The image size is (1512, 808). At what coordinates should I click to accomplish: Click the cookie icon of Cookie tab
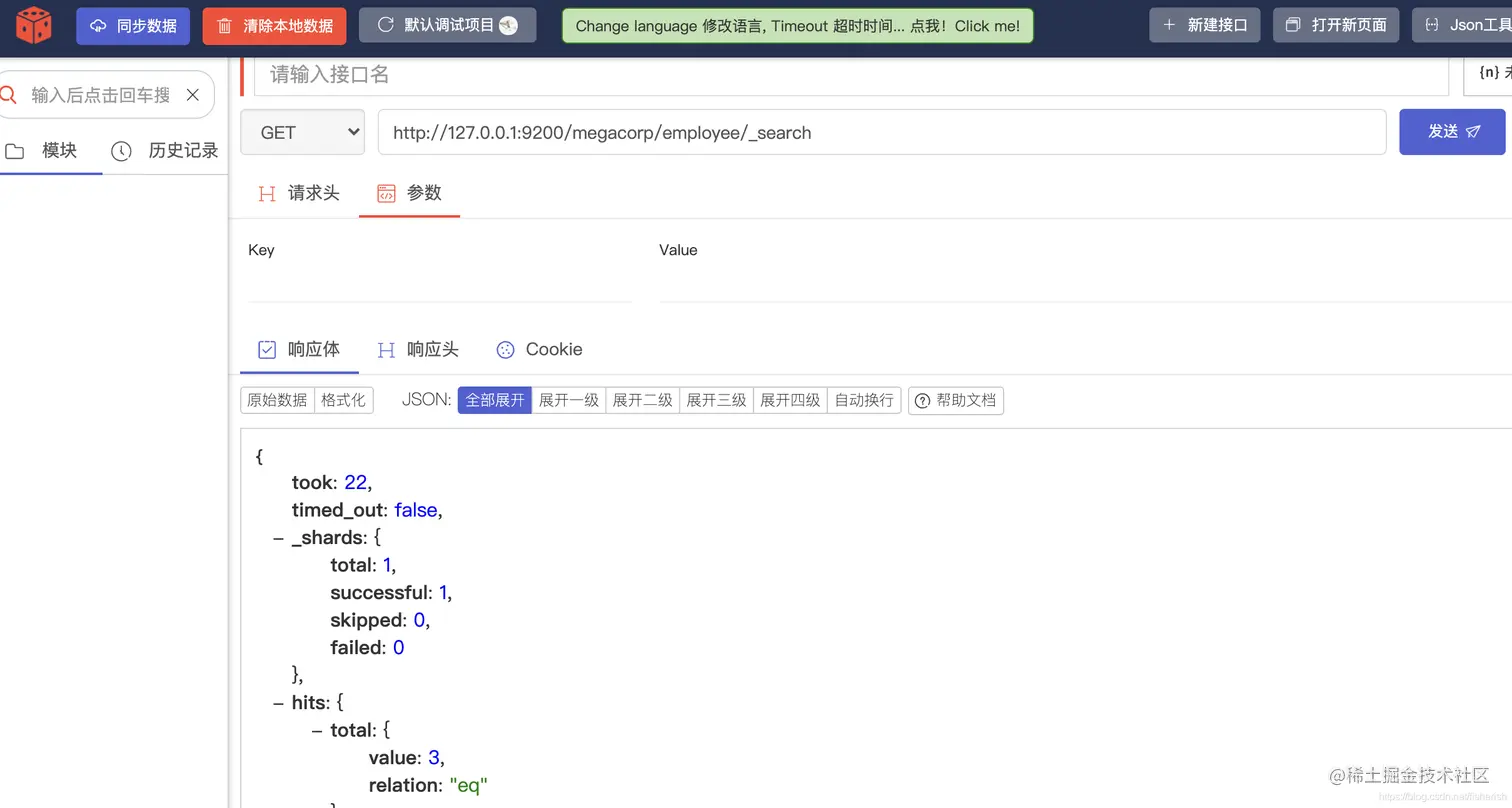tap(505, 350)
